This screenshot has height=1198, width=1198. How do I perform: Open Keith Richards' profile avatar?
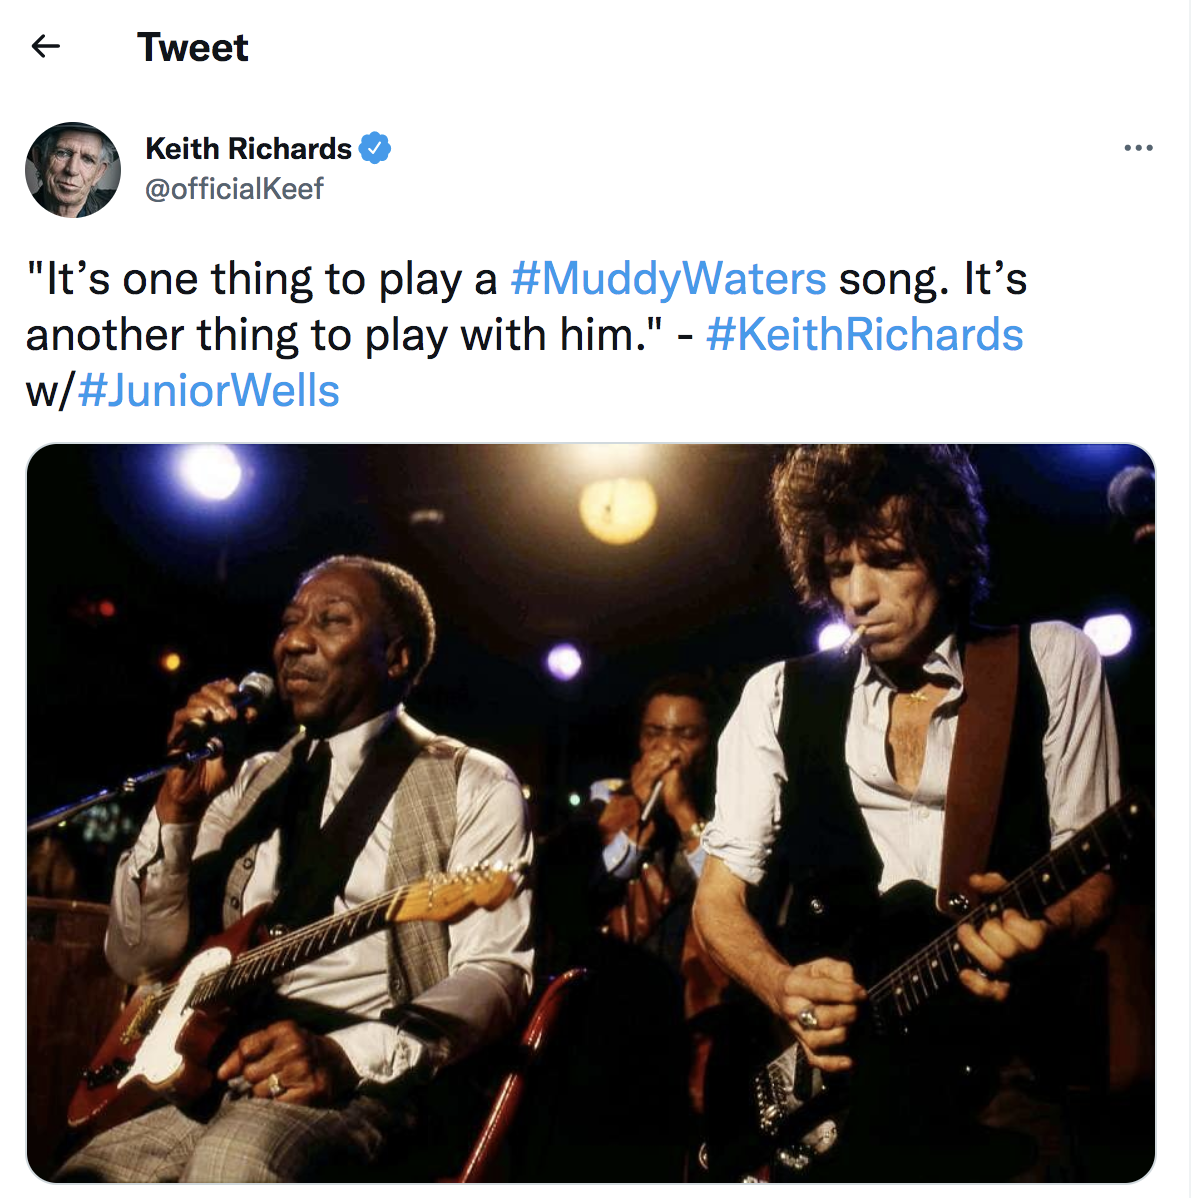click(x=73, y=170)
